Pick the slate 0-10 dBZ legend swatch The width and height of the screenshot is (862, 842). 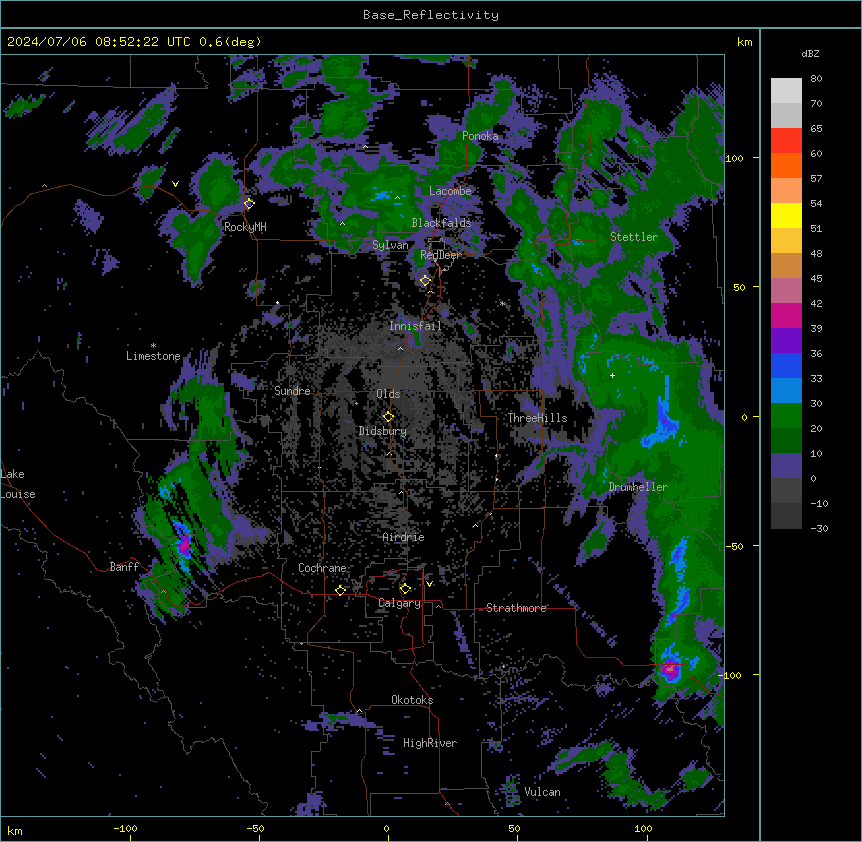point(786,466)
